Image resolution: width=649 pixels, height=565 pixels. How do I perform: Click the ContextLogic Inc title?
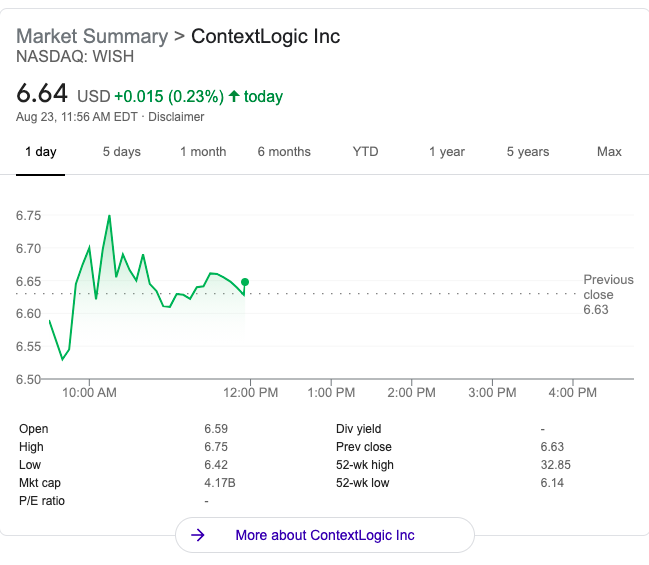(x=265, y=36)
